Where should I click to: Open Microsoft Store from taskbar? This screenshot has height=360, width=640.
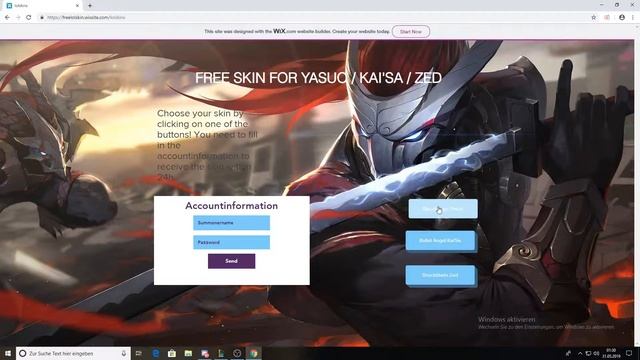pos(172,353)
